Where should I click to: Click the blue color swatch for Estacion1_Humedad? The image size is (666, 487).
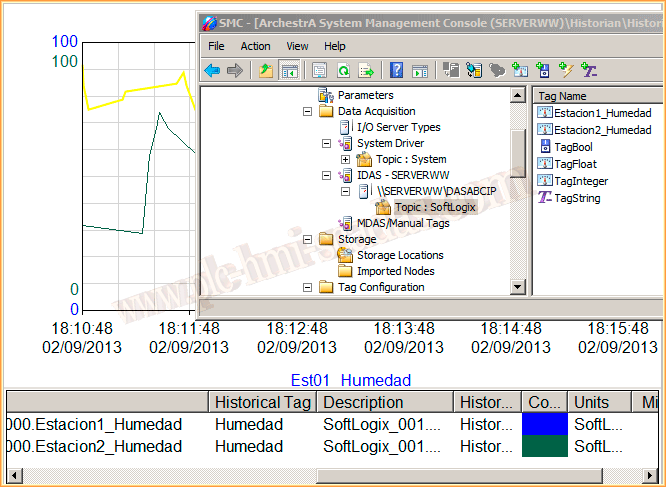[x=543, y=424]
